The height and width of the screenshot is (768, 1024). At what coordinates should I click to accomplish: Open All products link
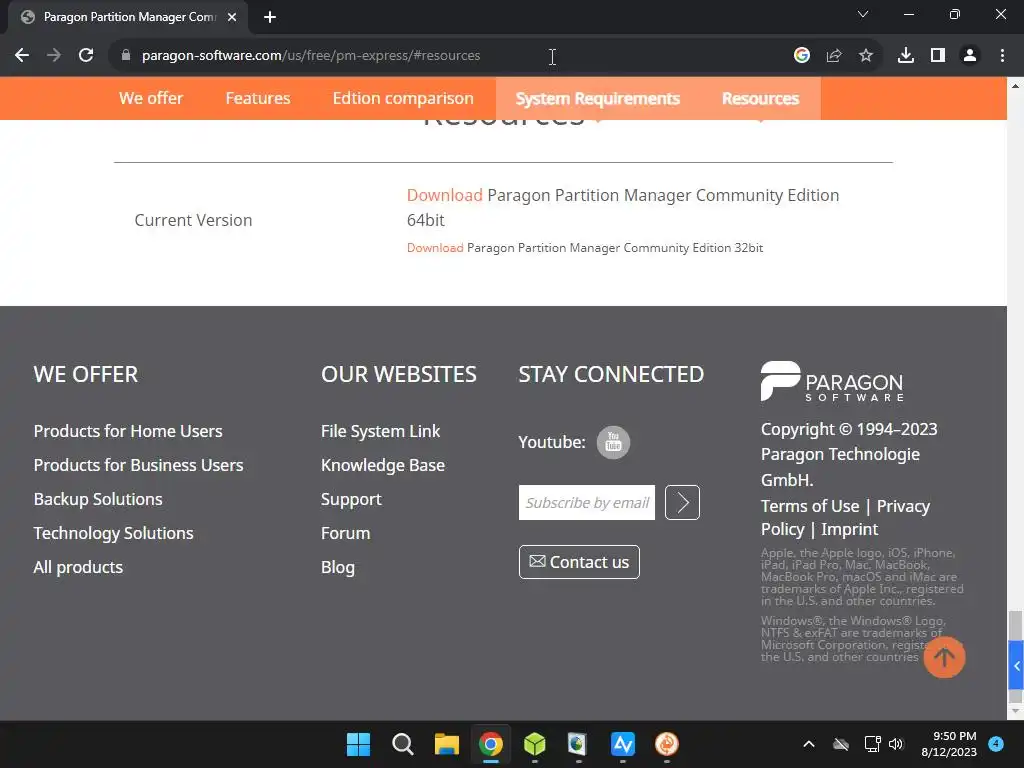[x=78, y=567]
